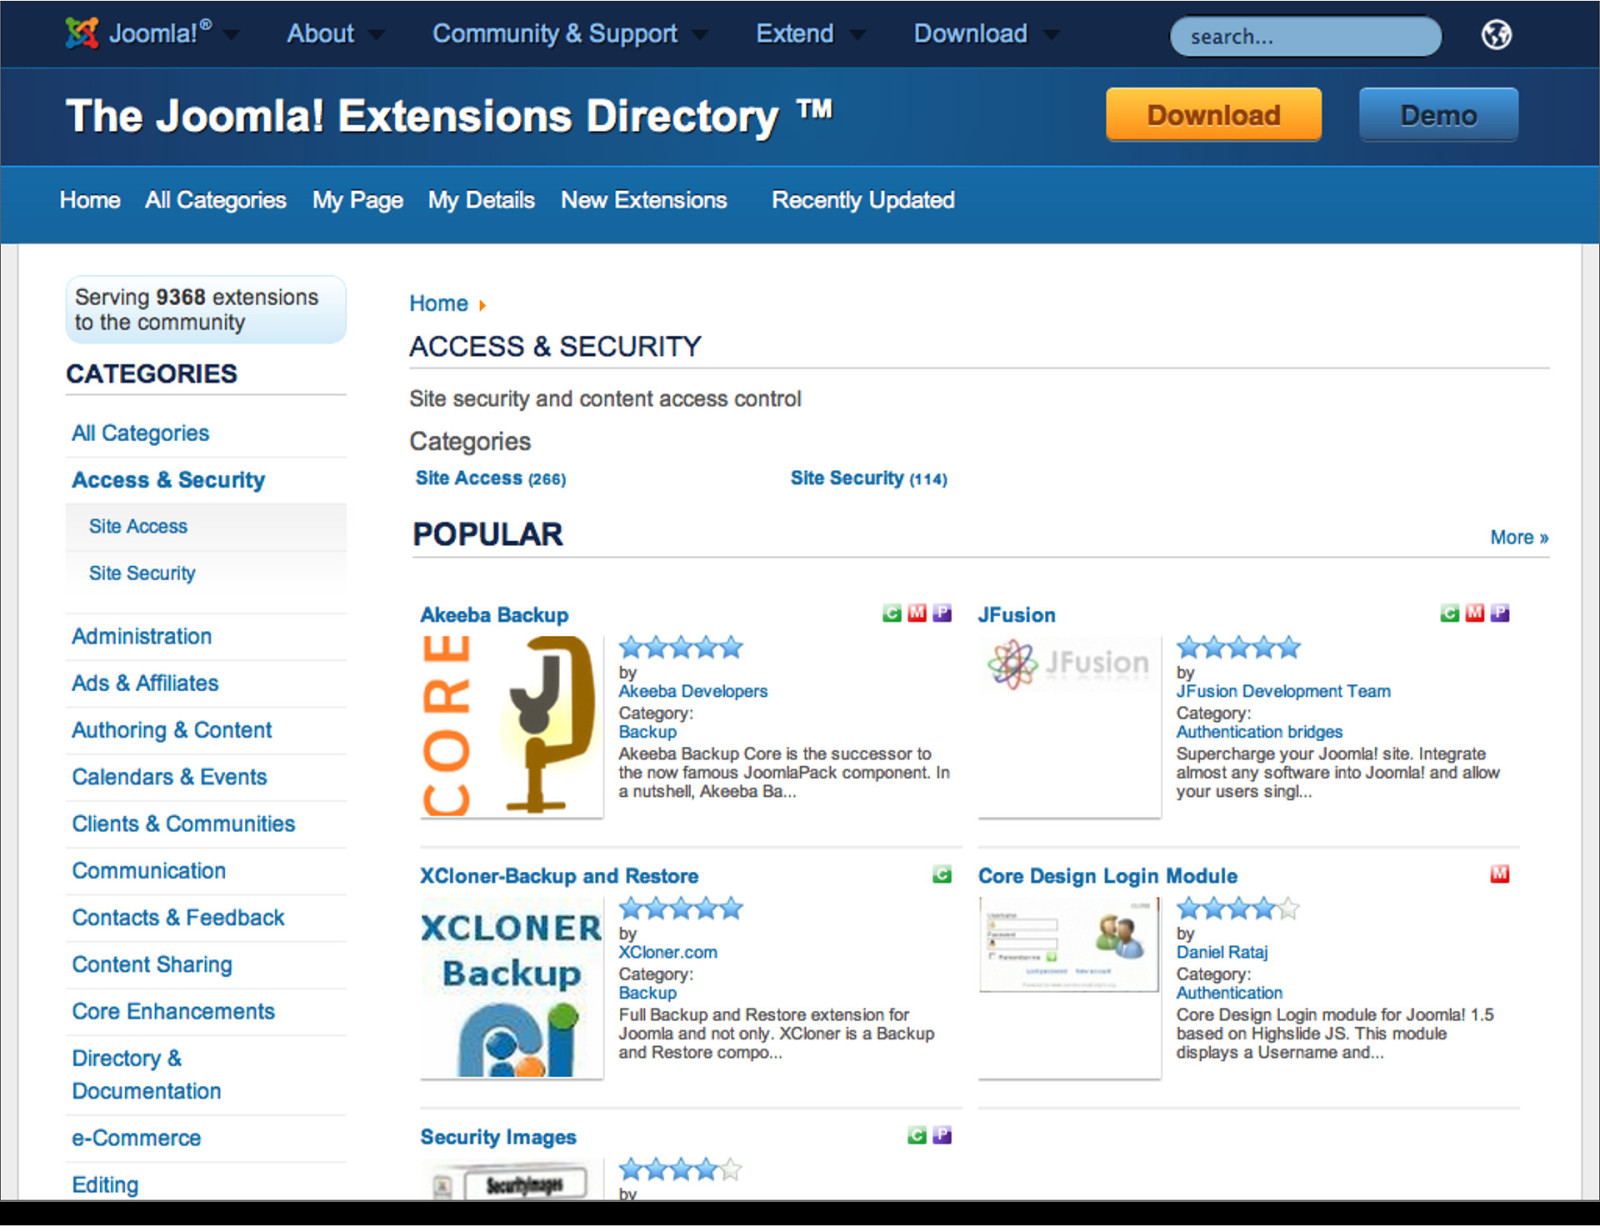Screen dimensions: 1600x1232
Task: Open JFusion Development Team author link
Action: pos(1283,691)
